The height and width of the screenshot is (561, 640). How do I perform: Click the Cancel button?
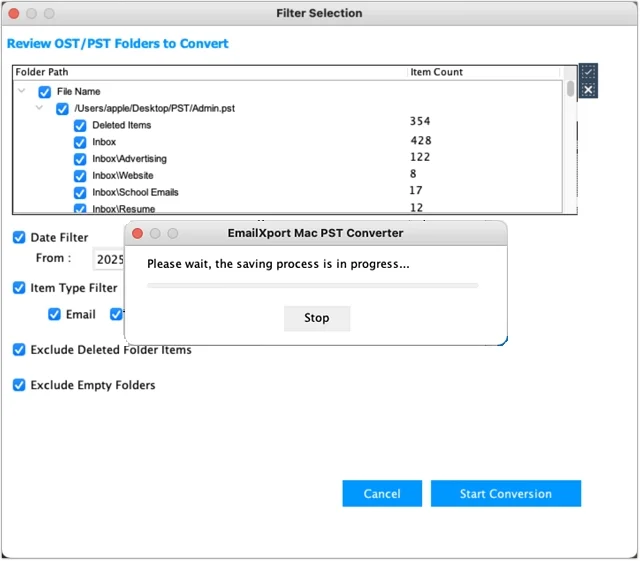click(x=382, y=494)
